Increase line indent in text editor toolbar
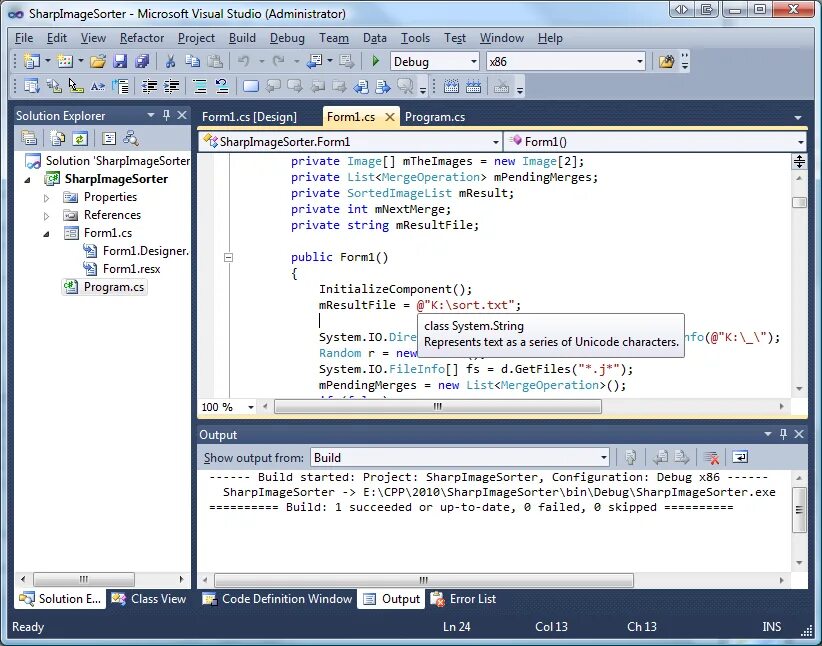The image size is (822, 646). click(171, 86)
